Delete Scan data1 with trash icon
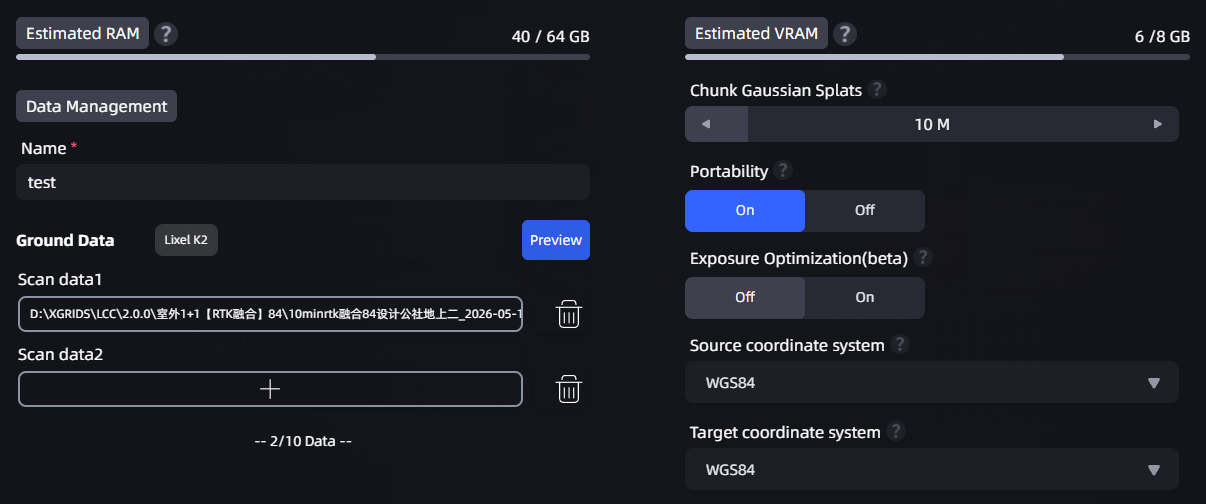This screenshot has width=1206, height=504. [569, 314]
